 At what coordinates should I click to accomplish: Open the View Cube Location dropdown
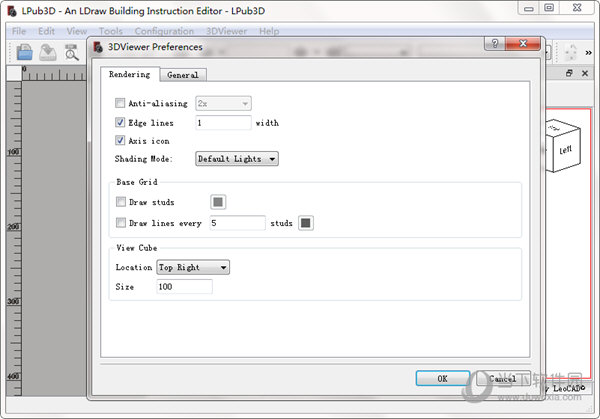click(193, 267)
